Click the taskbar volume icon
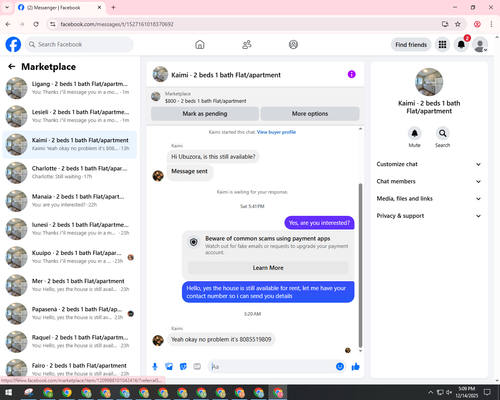This screenshot has height=400, width=500. tap(449, 392)
